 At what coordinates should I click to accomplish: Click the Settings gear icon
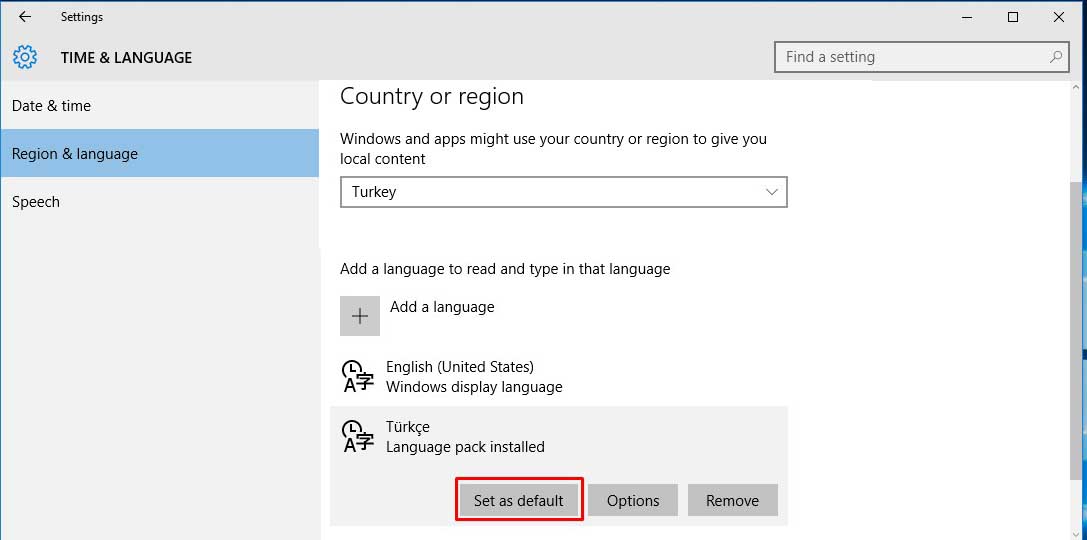(25, 57)
